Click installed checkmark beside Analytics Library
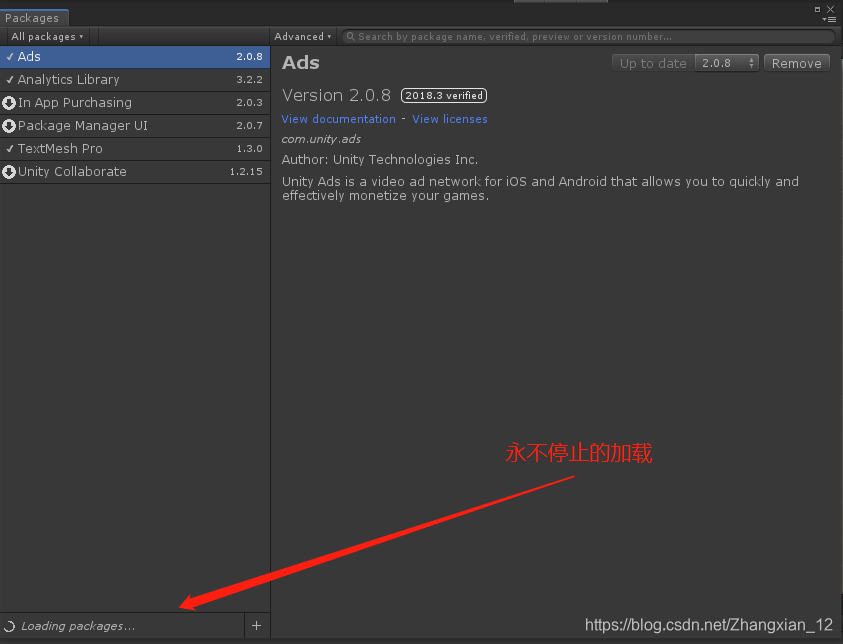Image resolution: width=843 pixels, height=644 pixels. [10, 80]
